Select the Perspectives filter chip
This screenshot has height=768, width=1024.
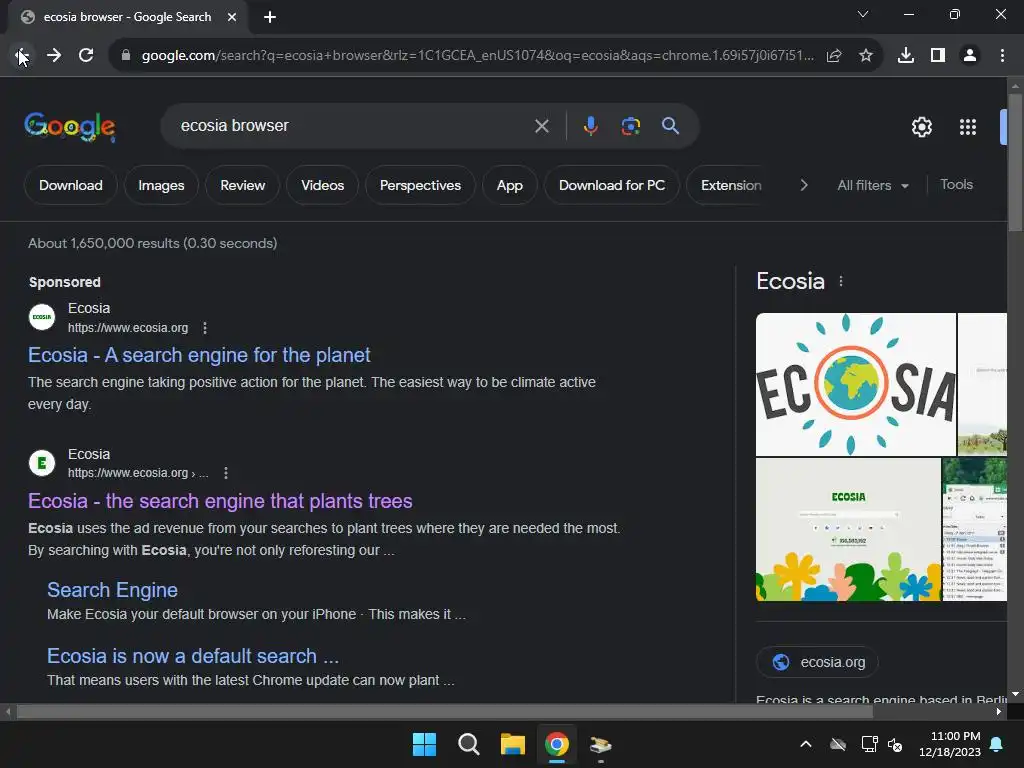pyautogui.click(x=420, y=185)
